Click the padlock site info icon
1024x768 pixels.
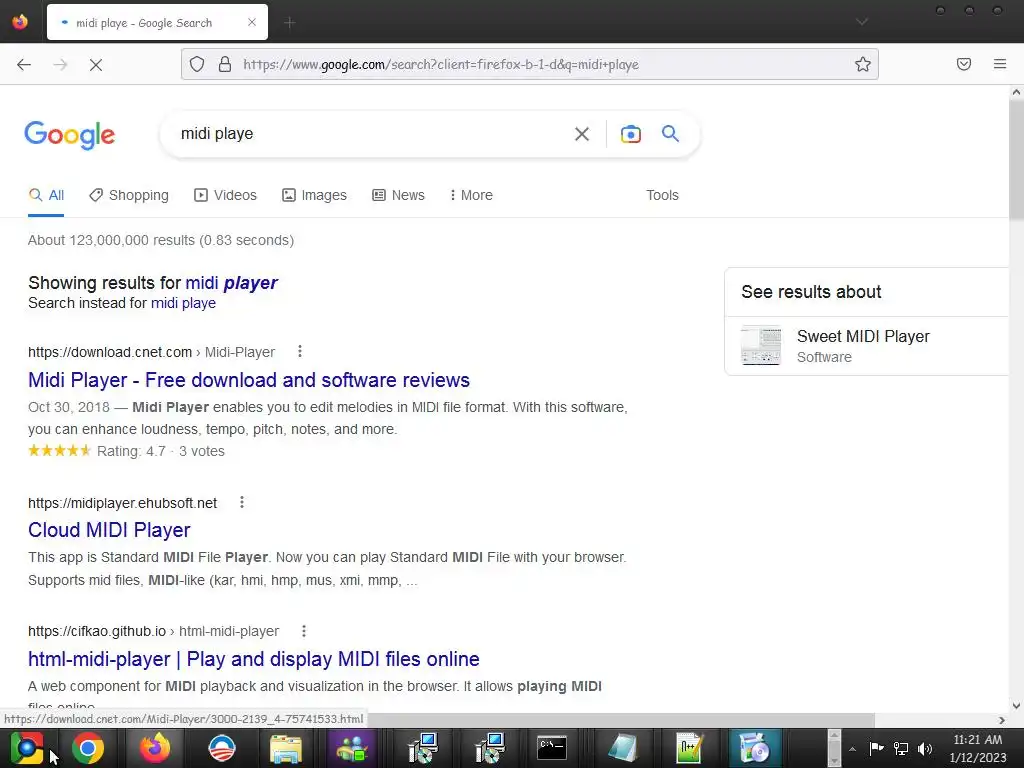coord(225,64)
